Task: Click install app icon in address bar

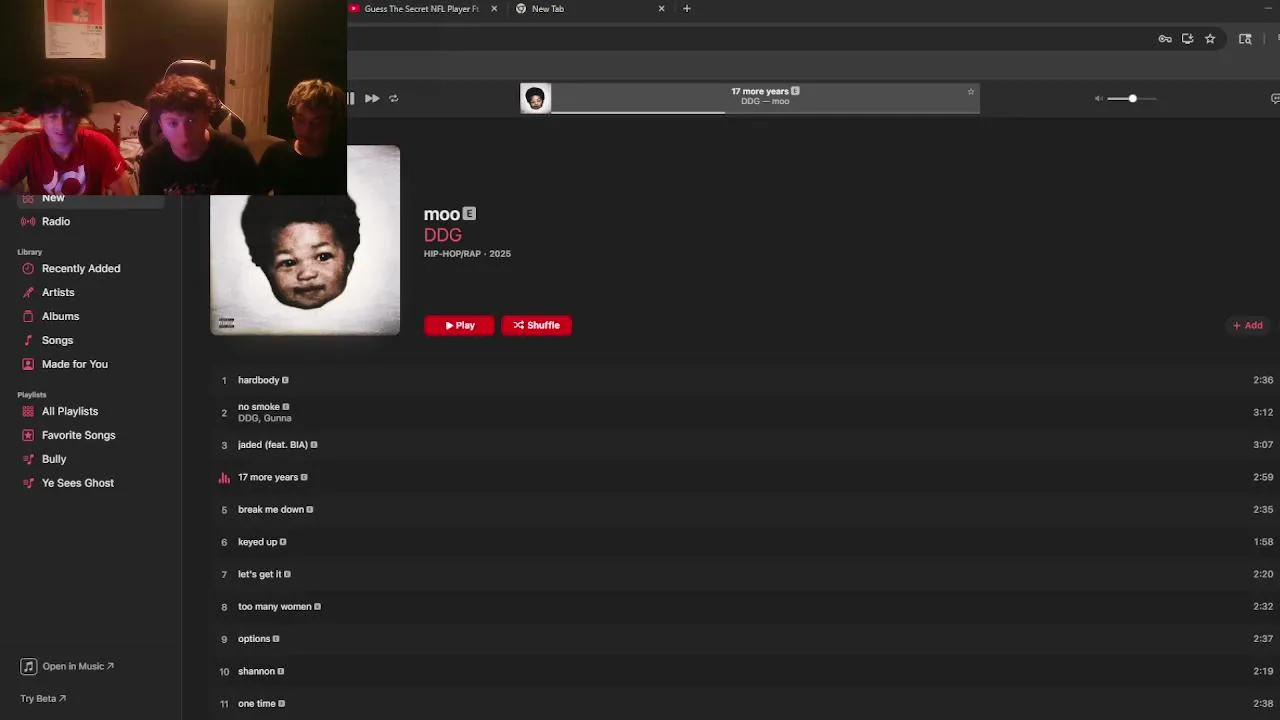Action: [x=1187, y=39]
